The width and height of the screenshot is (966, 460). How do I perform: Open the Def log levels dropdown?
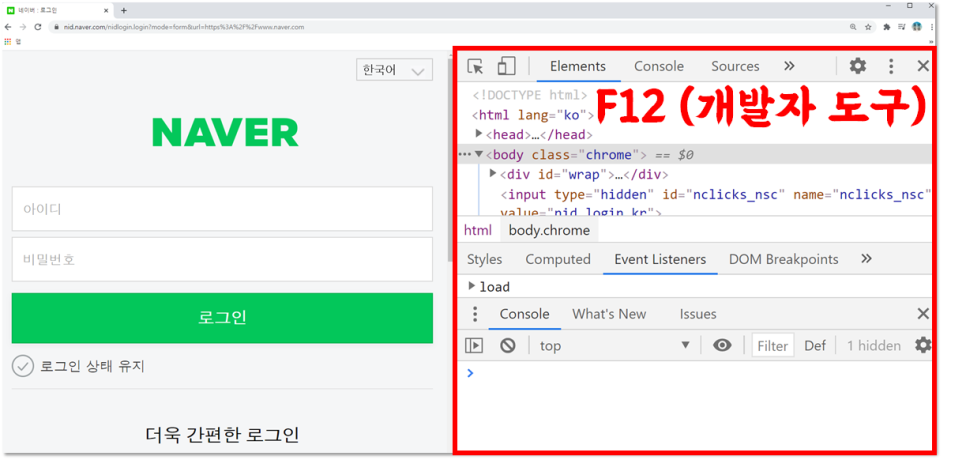814,345
